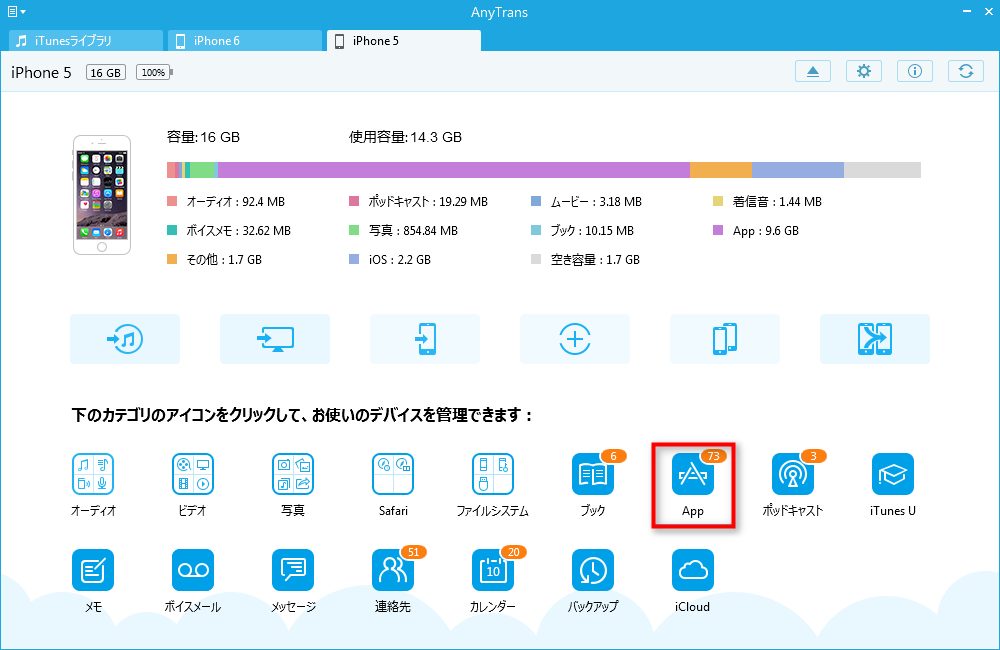Click the 空き容量 : 1.7 GB legend entry
Screen dimensions: 1000x650
coord(585,260)
